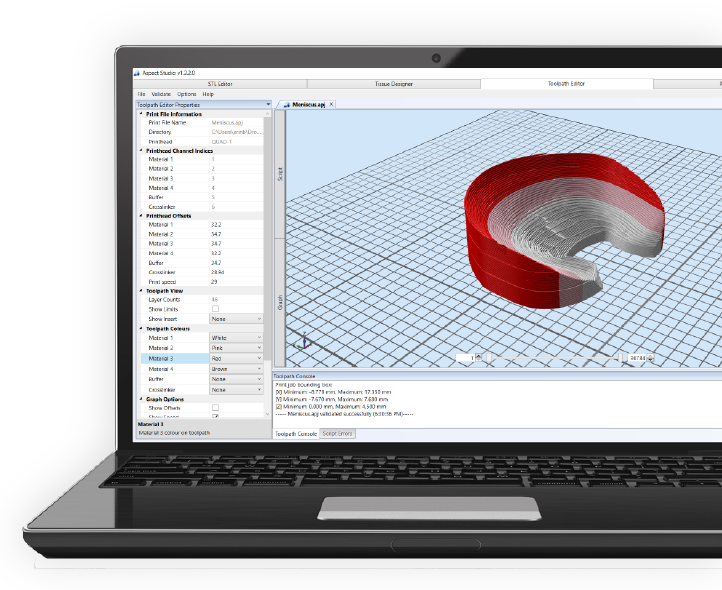Switch to the Tissue Designer tab
Viewport: 722px width, 590px height.
pos(394,84)
